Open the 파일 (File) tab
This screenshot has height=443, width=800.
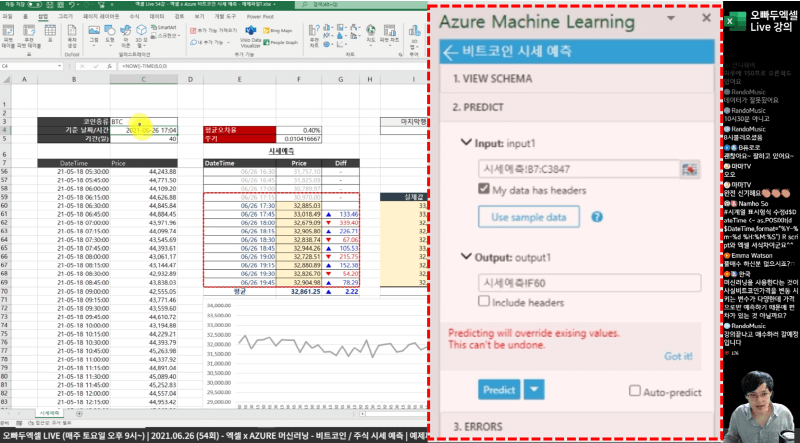coord(7,16)
